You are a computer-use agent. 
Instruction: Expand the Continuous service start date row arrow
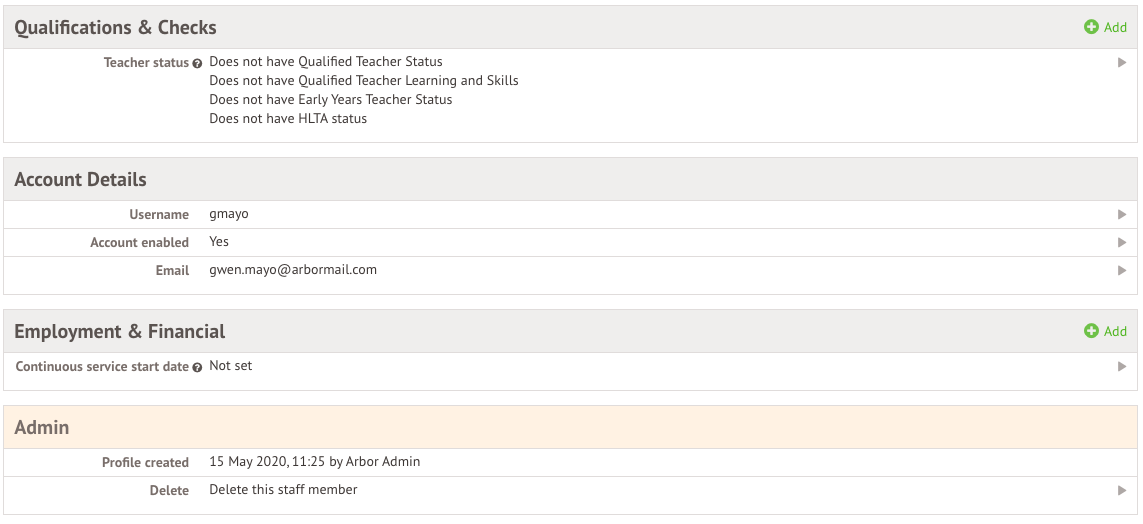[x=1122, y=367]
